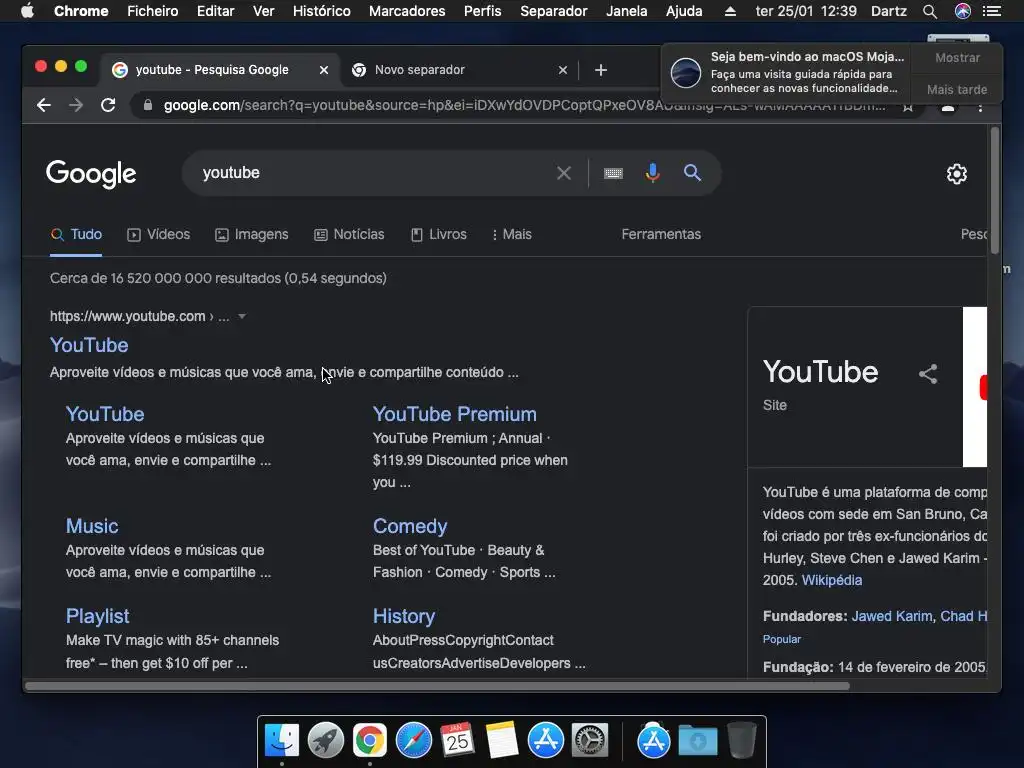This screenshot has height=768, width=1024.
Task: Open the Apple menu
Action: pos(27,11)
